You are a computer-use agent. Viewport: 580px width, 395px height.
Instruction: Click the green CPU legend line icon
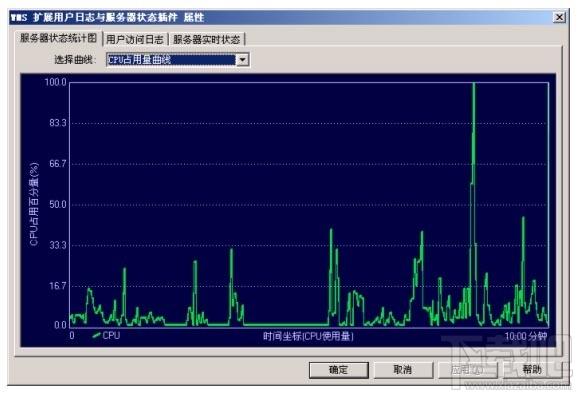pos(96,335)
